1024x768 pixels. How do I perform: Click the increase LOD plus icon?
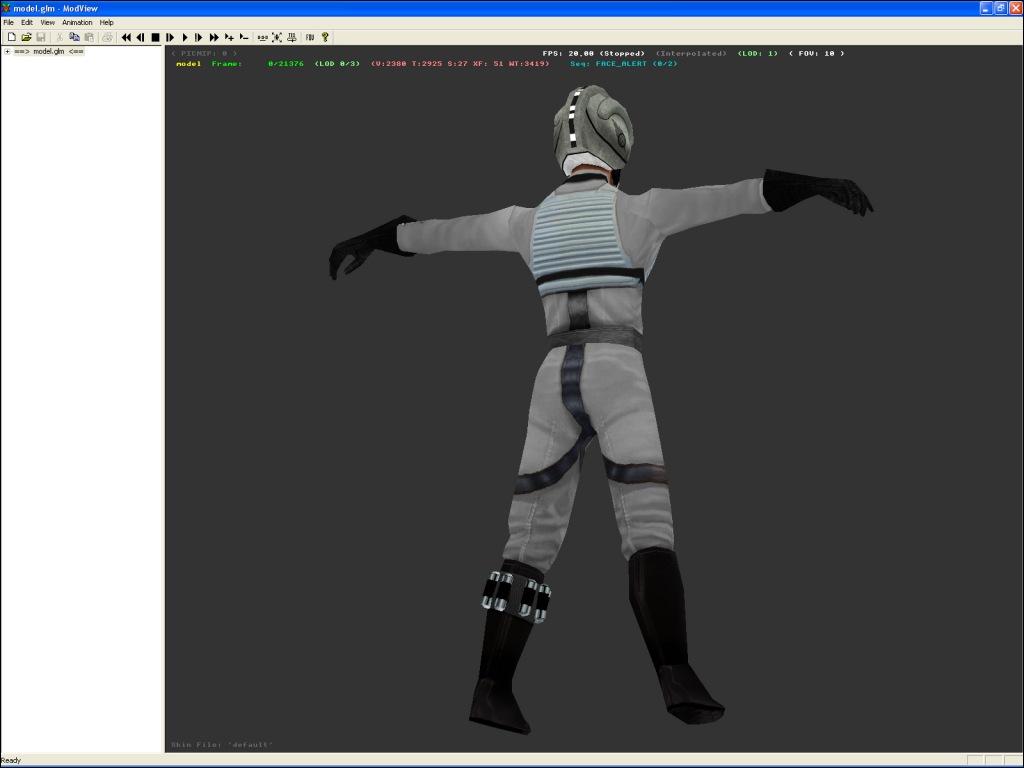(x=229, y=37)
